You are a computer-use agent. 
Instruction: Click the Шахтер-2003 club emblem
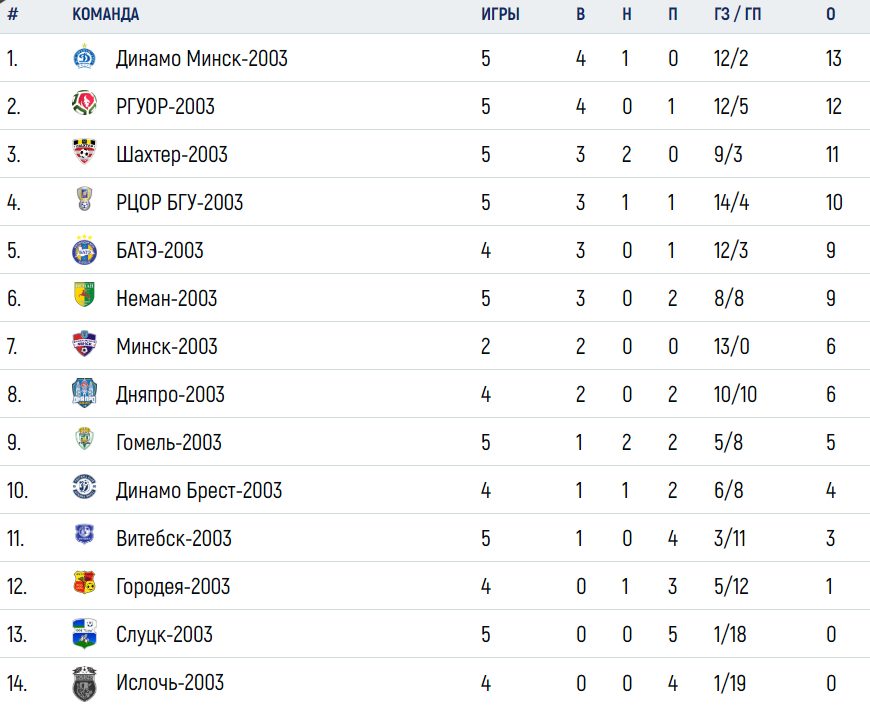point(84,151)
